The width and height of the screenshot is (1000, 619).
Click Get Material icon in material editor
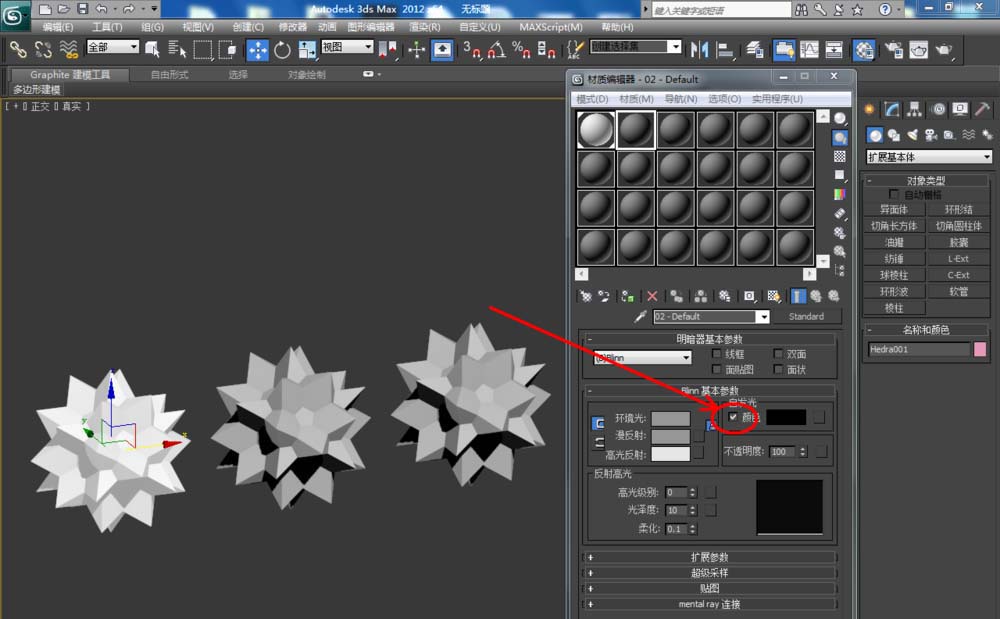[x=585, y=296]
